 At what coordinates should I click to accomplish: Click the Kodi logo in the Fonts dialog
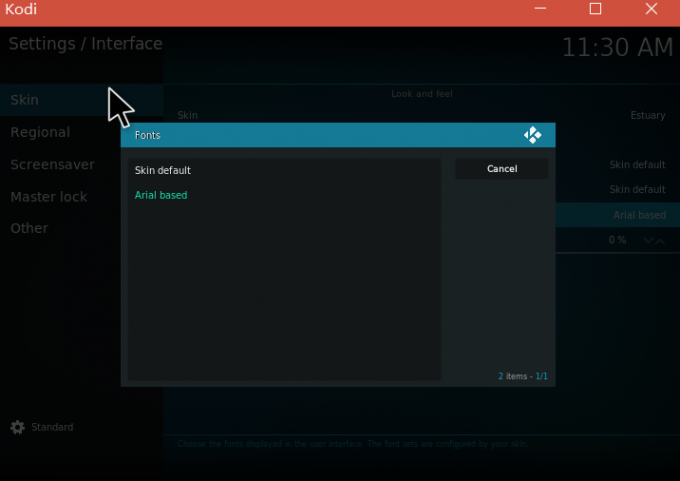coord(533,135)
